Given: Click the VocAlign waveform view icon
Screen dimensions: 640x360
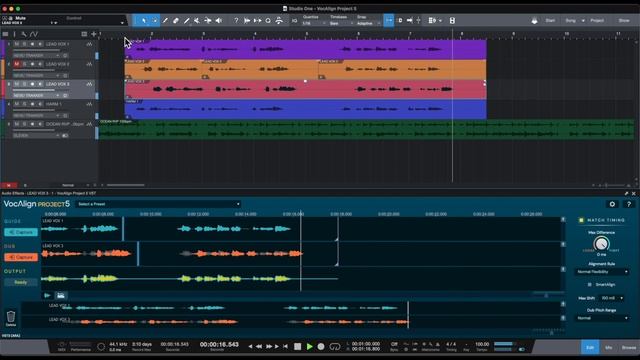Looking at the screenshot, I should click(x=61, y=296).
